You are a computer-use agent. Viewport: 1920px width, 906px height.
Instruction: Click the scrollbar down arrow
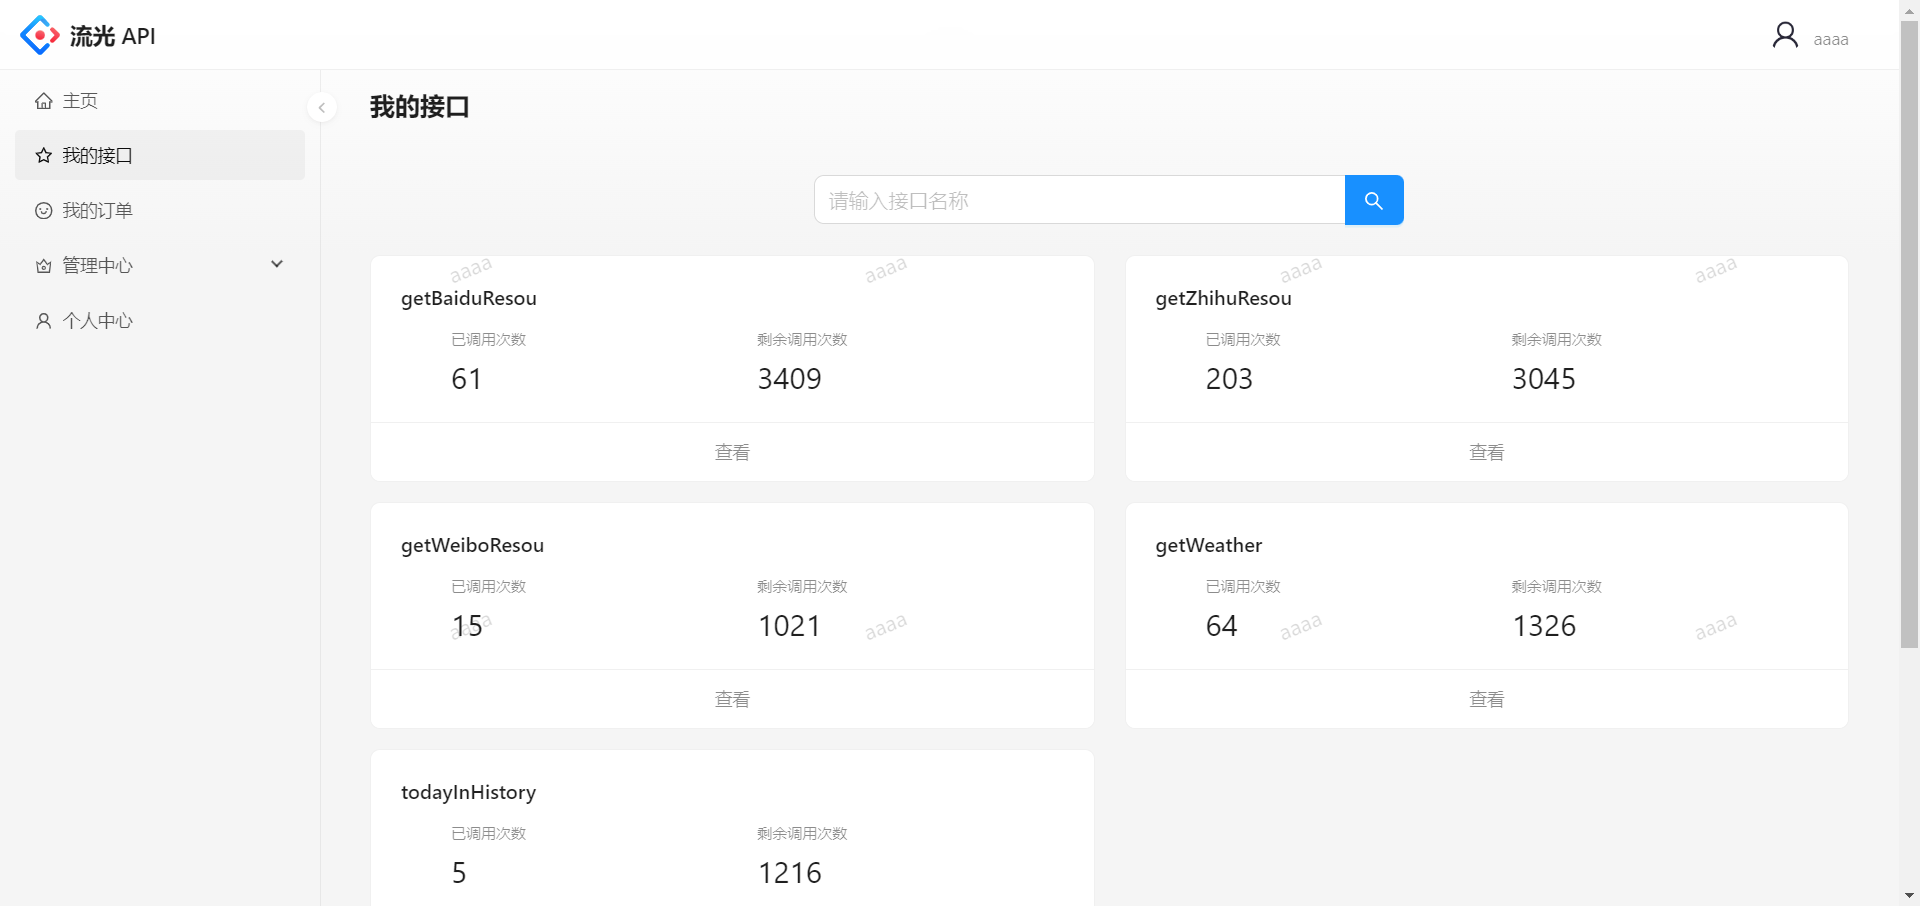point(1909,895)
